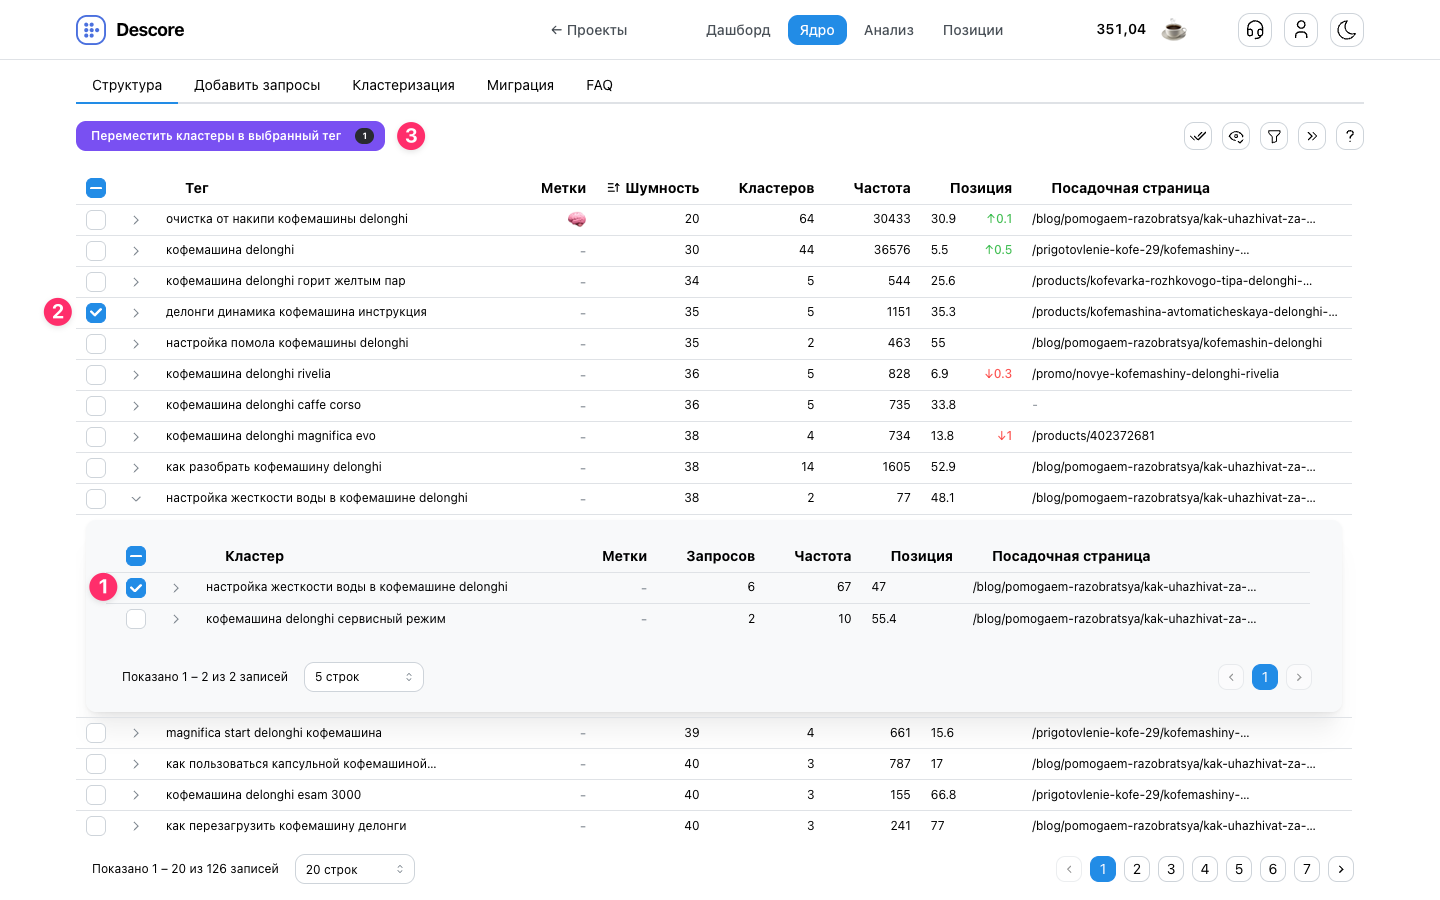
Task: Click tag 'как перезагрузить кофемашину делонги'
Action: (286, 826)
